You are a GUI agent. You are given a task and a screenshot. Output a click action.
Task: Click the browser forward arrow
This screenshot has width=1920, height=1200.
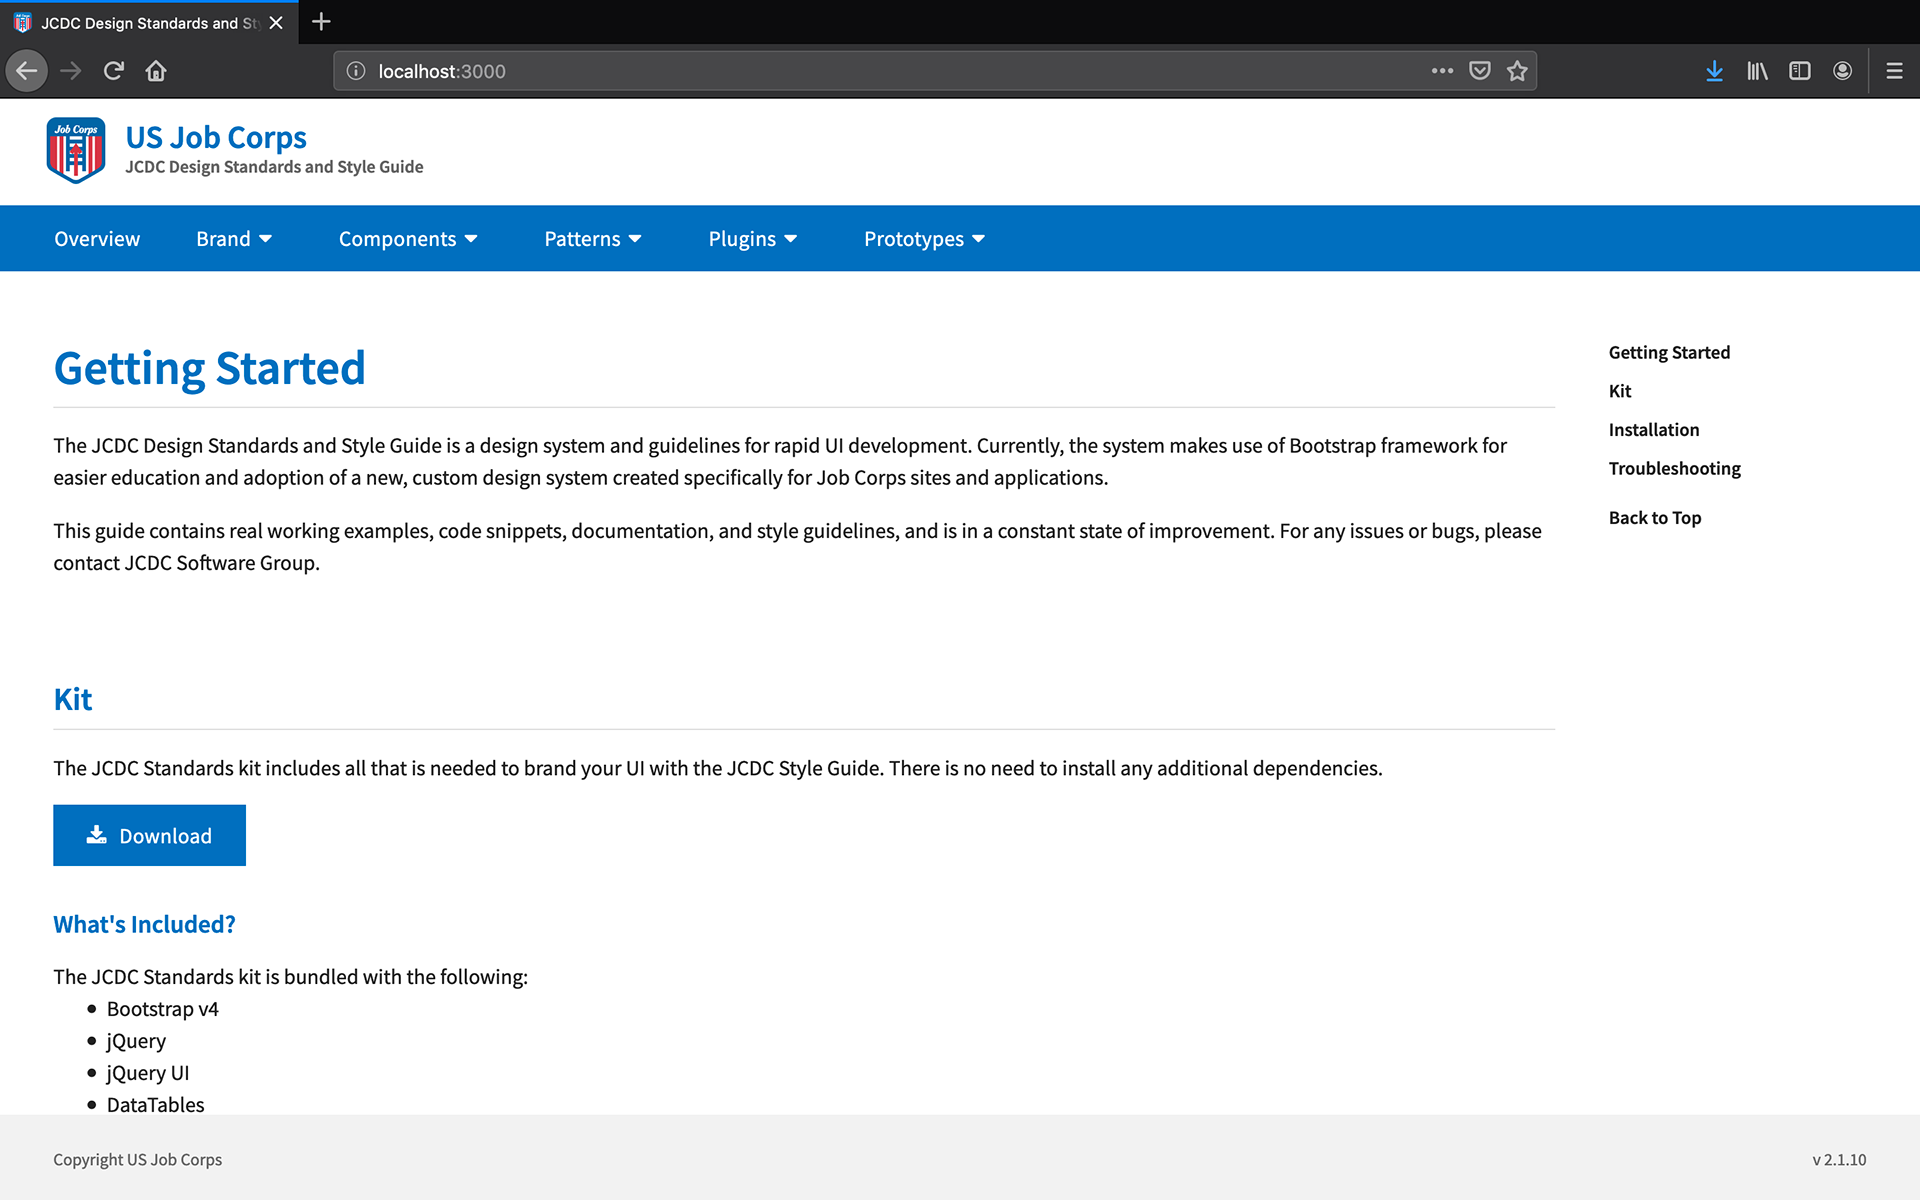(70, 71)
